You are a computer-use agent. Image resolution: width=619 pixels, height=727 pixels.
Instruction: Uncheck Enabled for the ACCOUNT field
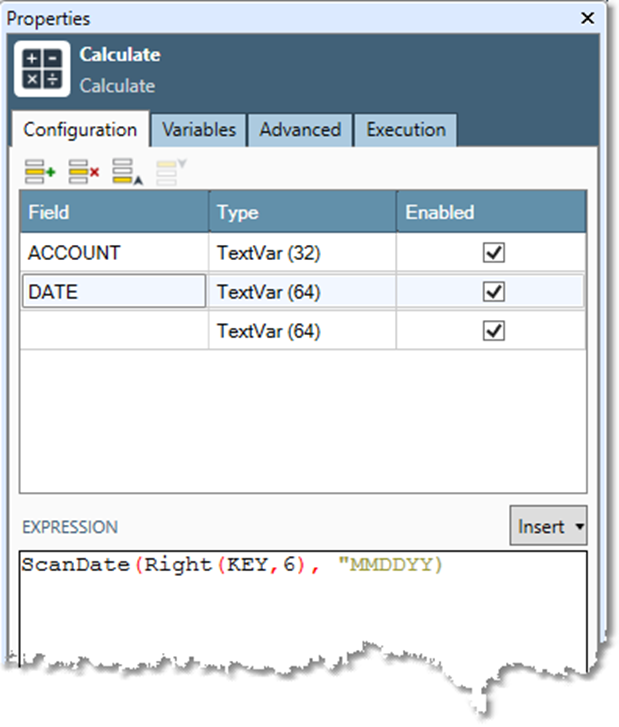492,253
